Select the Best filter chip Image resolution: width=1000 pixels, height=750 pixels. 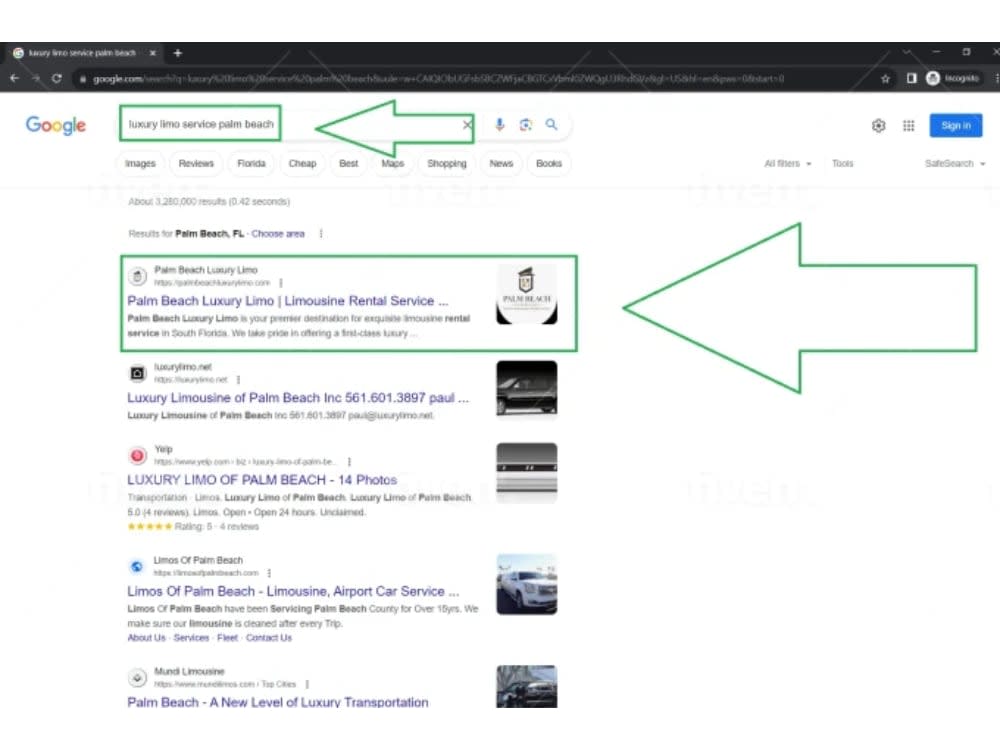point(348,163)
